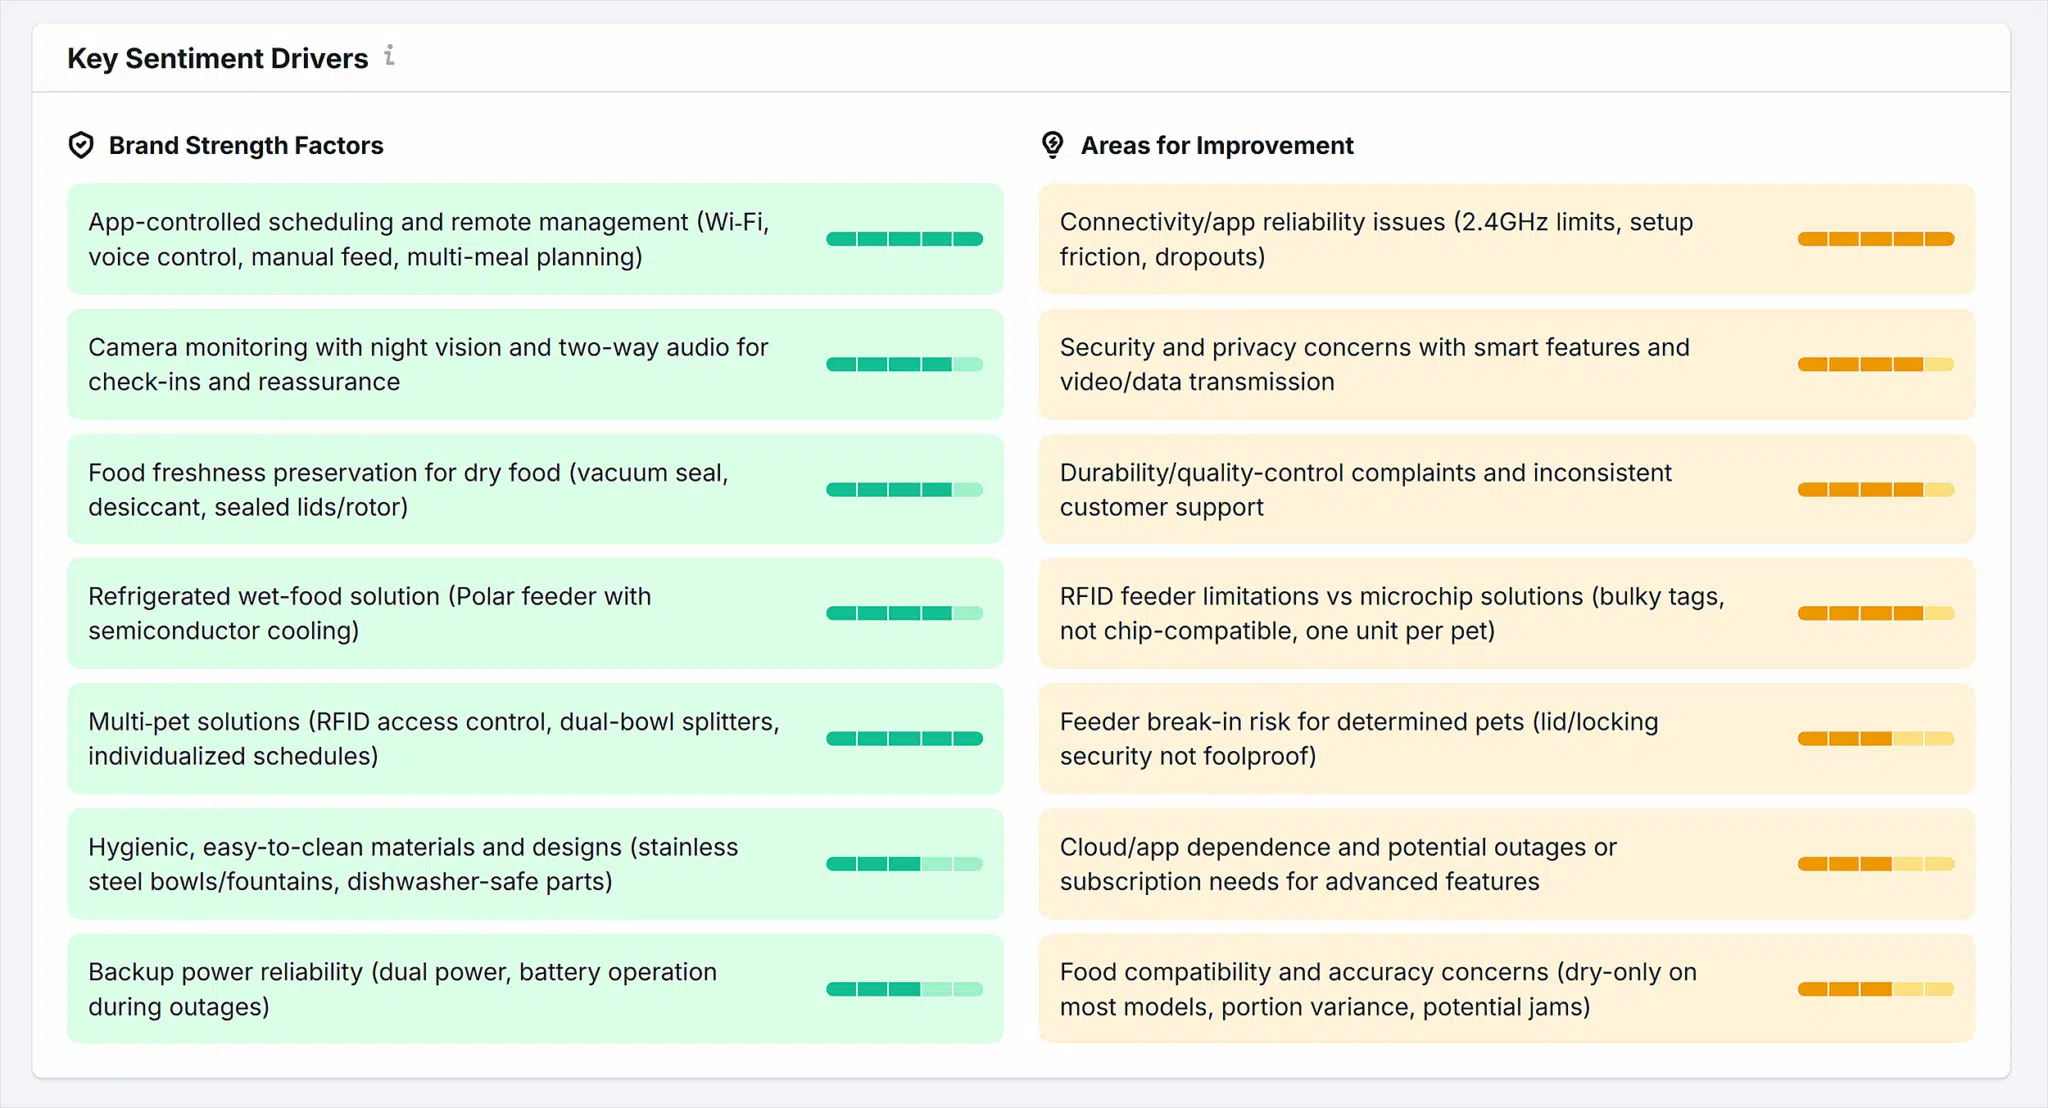
Task: Select the Refrigerated wet-food solution text
Action: coord(370,613)
